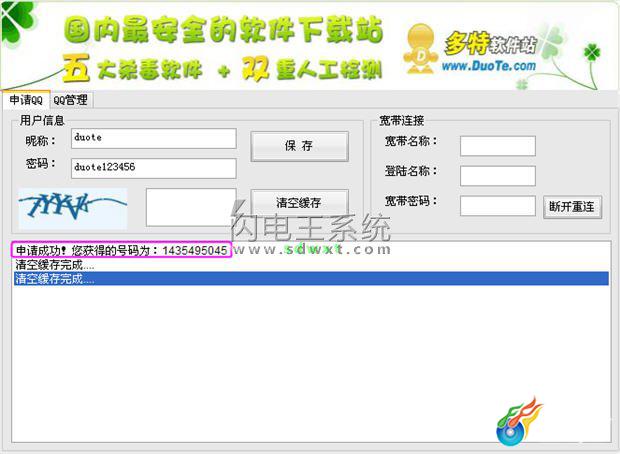Select the log line 申请成功 with number 1435495045

pos(121,250)
